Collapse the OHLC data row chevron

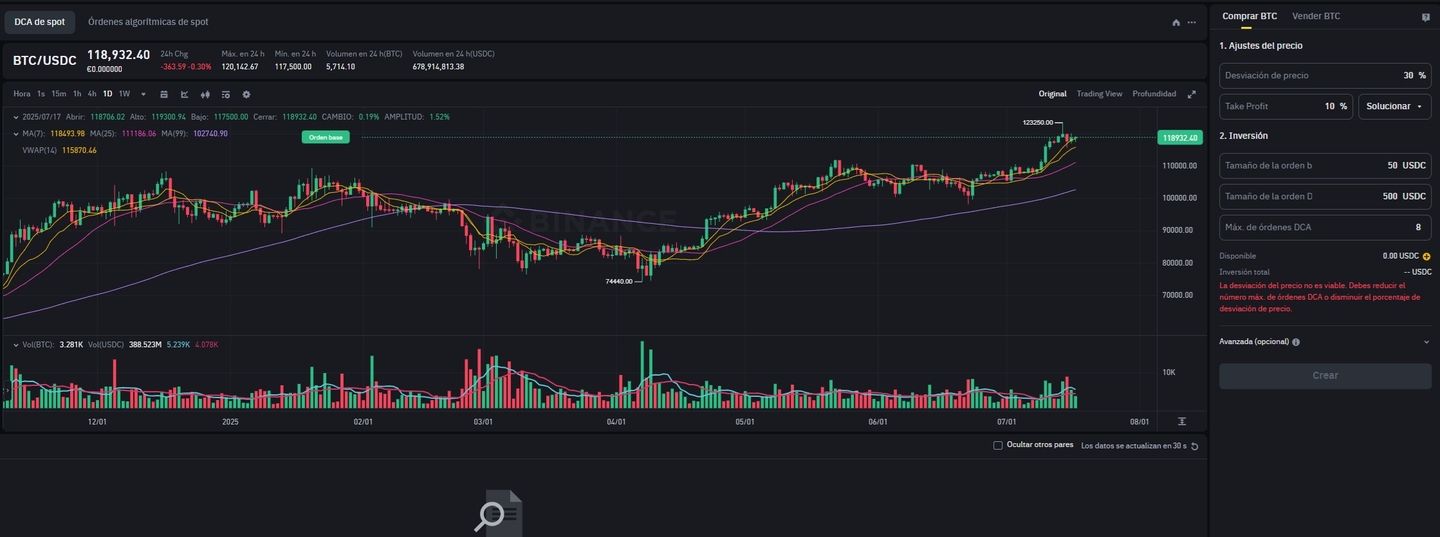(x=15, y=117)
